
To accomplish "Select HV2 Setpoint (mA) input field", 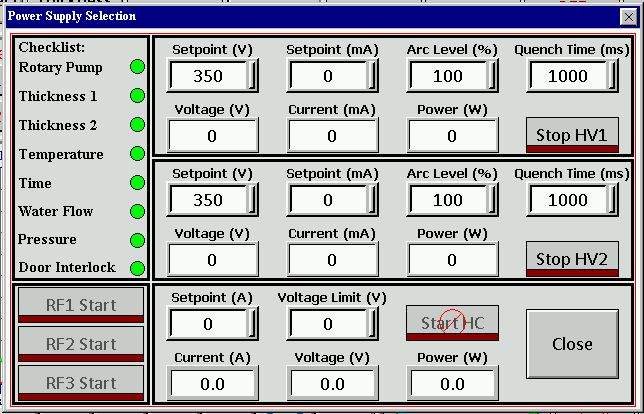I will coord(332,200).
